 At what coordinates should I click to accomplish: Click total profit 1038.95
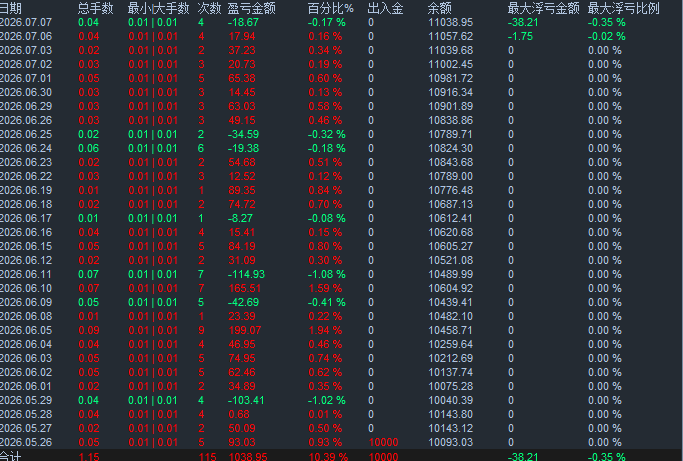(x=247, y=456)
